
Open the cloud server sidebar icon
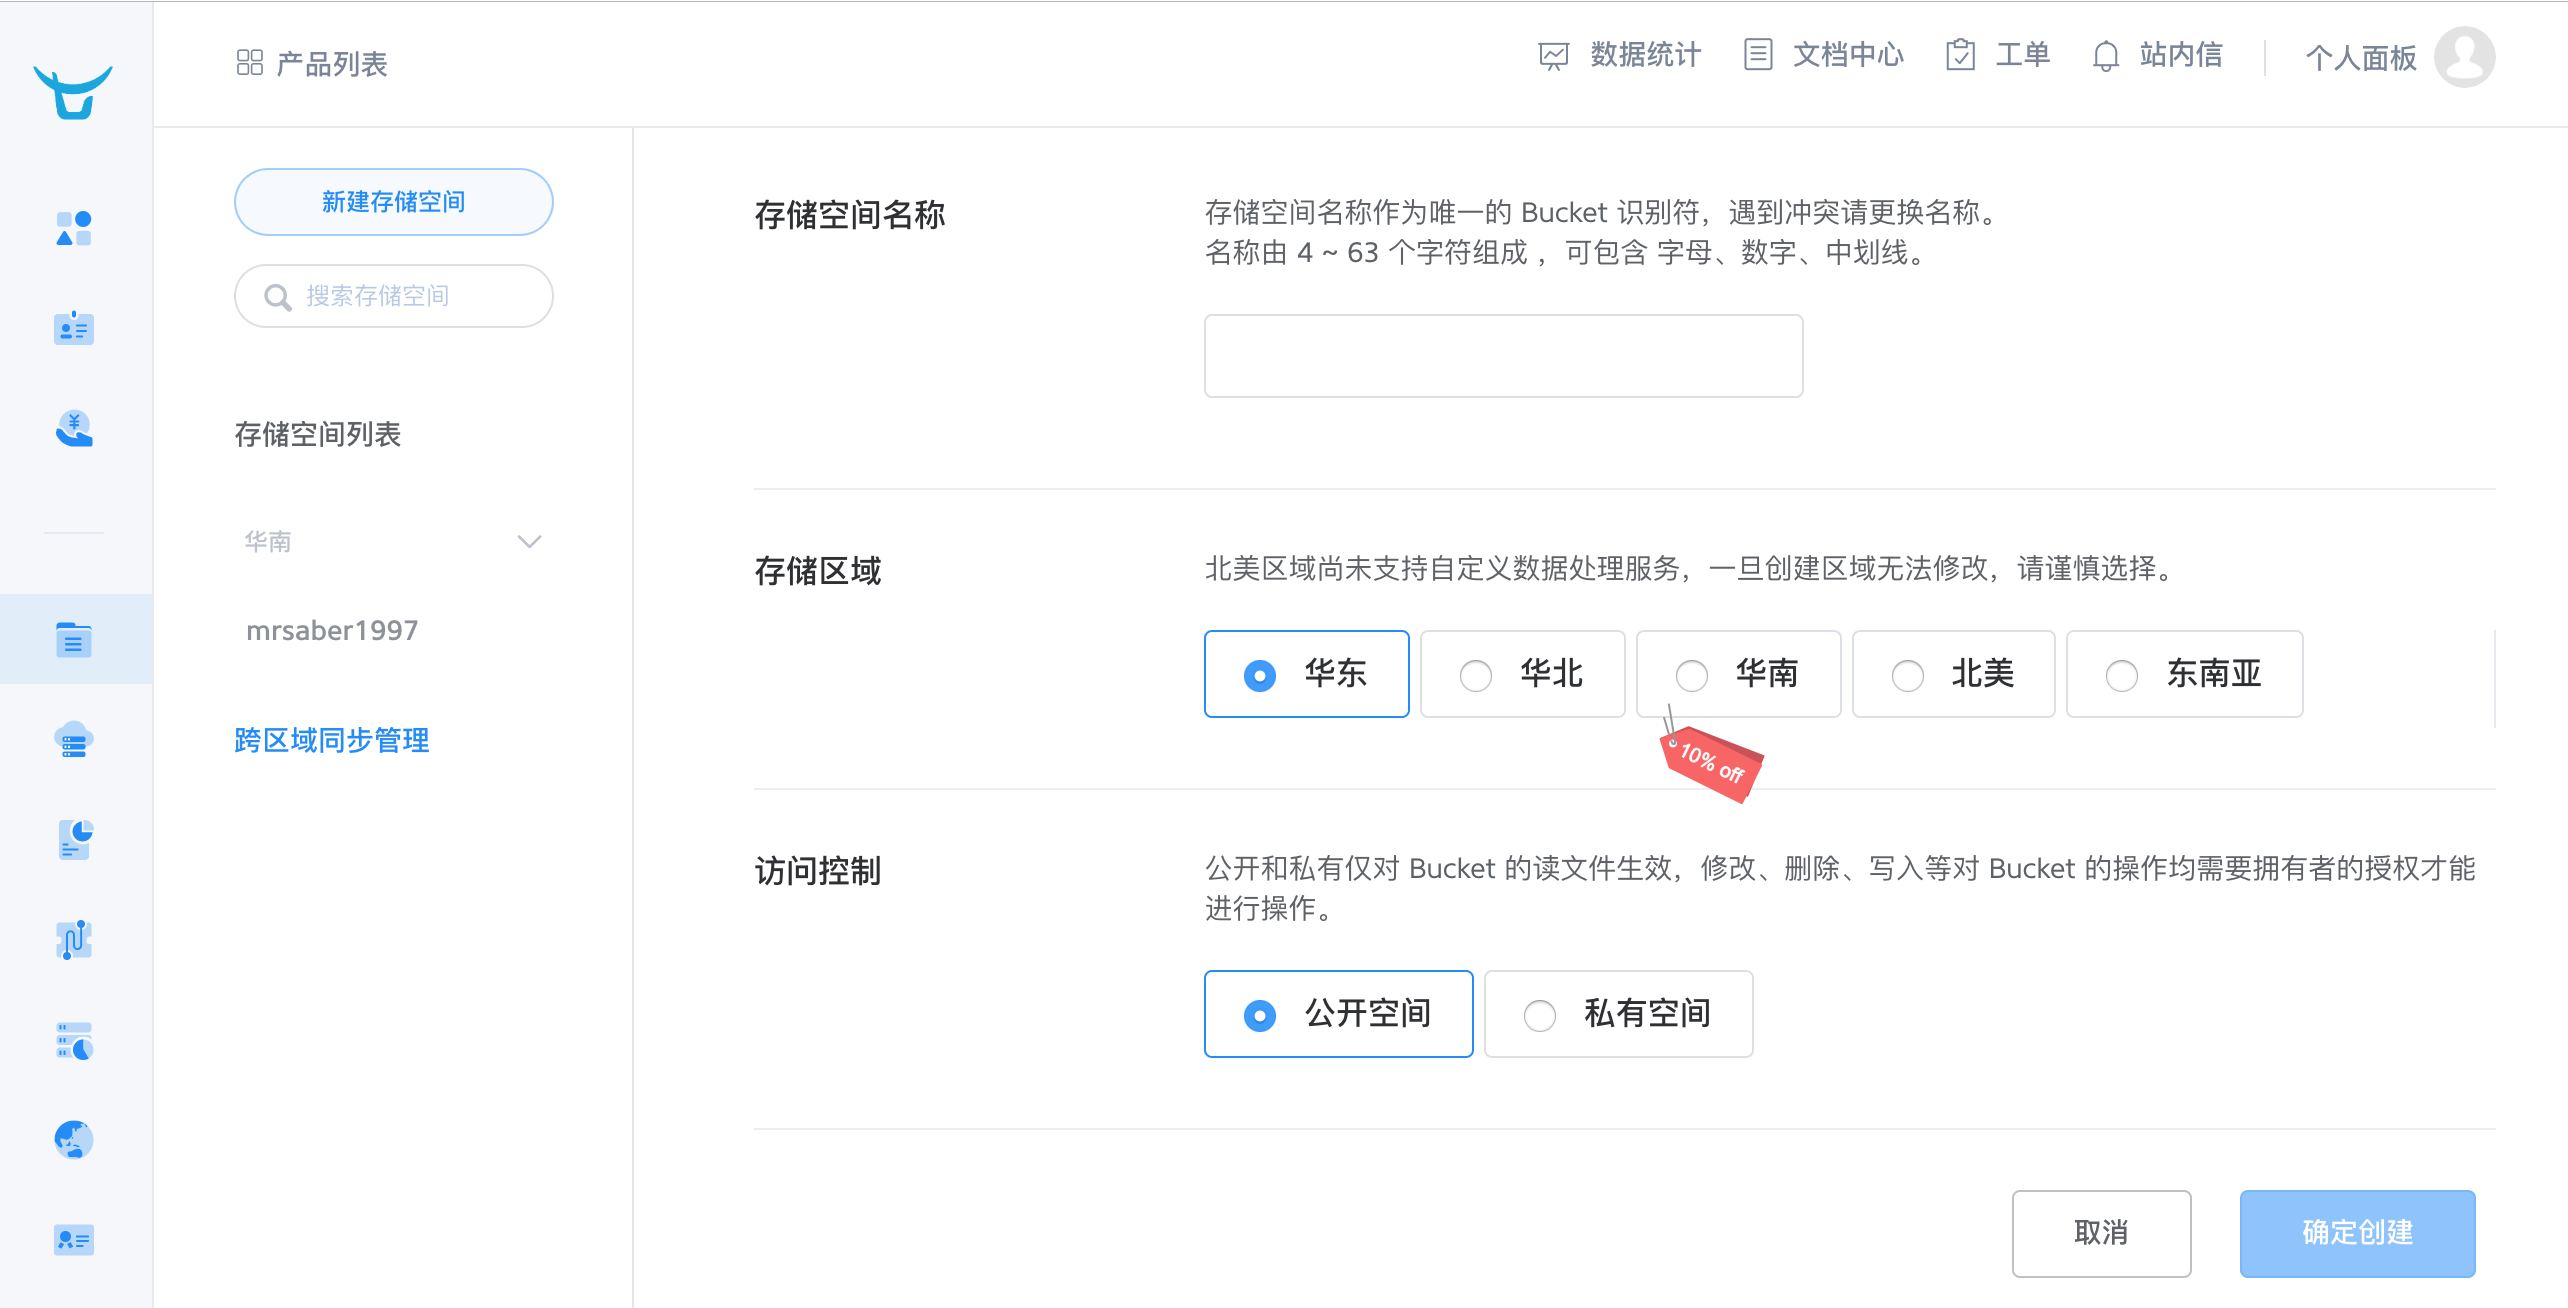[74, 740]
